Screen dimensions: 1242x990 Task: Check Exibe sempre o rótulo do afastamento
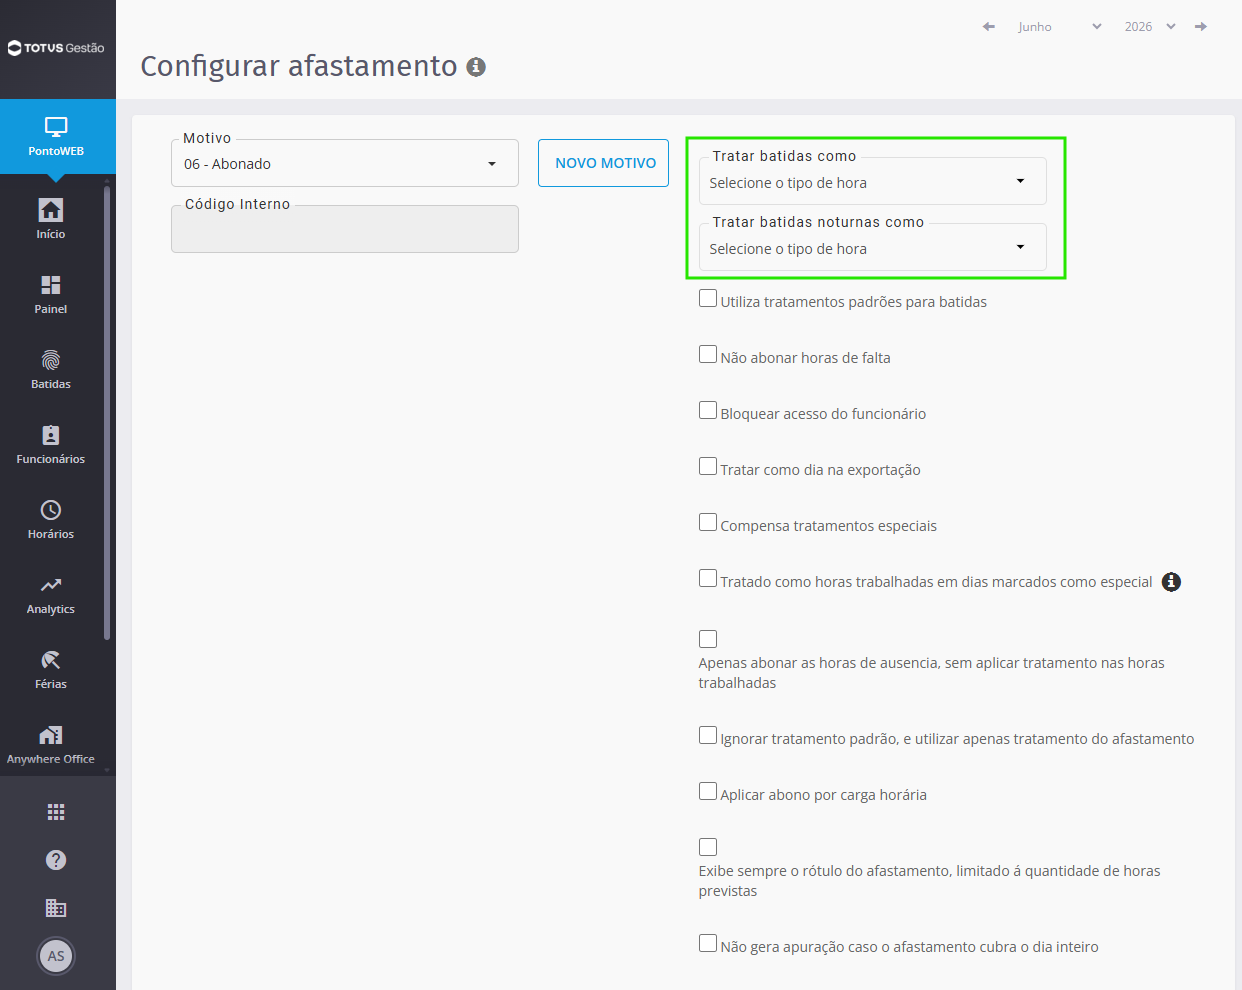tap(708, 848)
